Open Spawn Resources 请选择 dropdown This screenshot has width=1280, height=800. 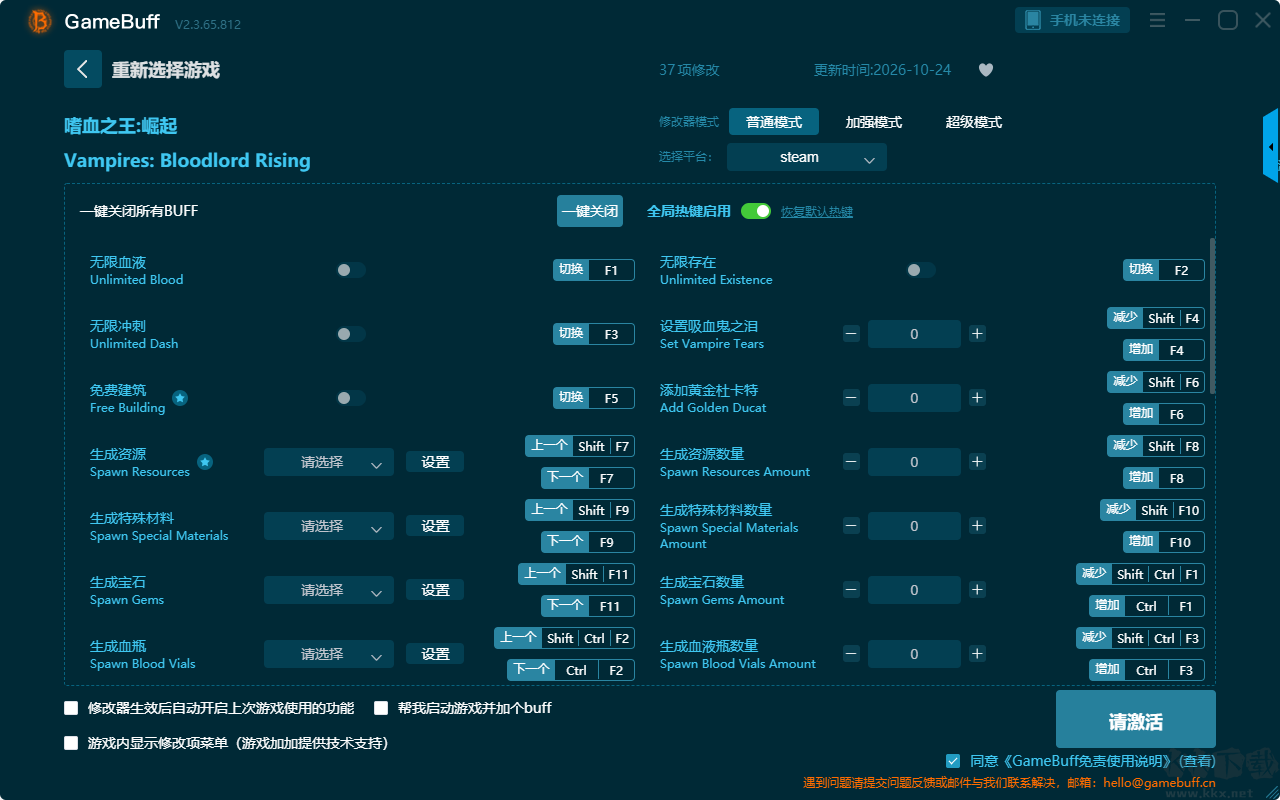pos(329,462)
